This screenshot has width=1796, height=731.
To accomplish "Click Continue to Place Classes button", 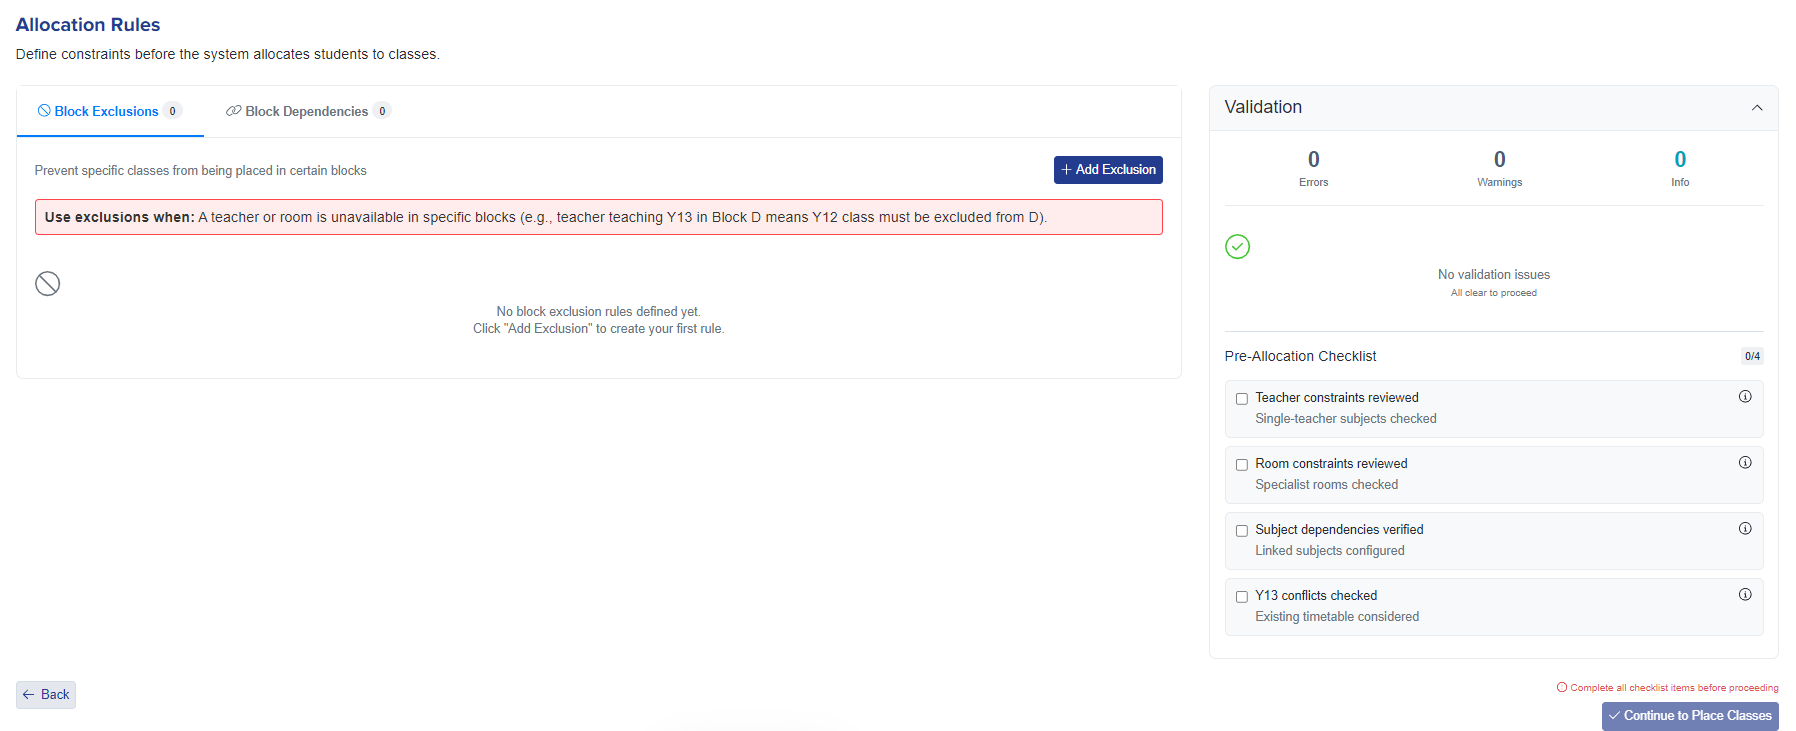I will point(1689,716).
